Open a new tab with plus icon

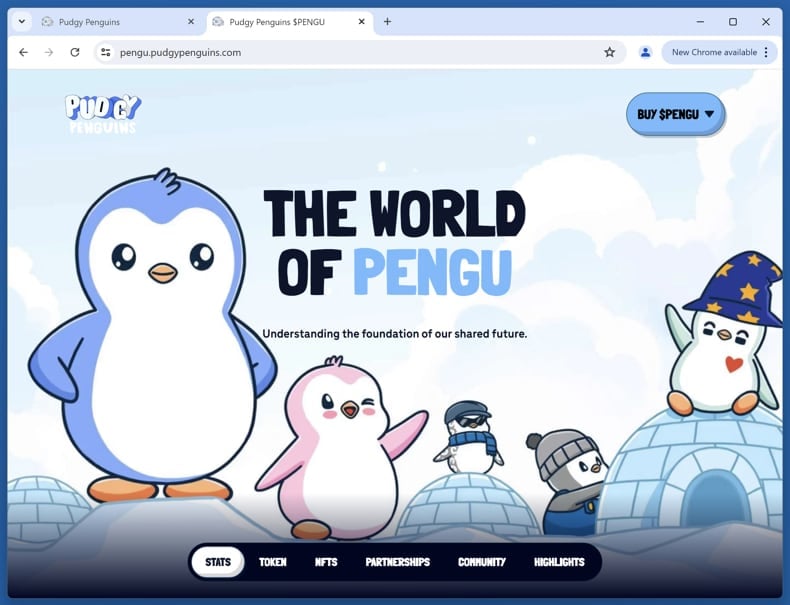pos(387,22)
